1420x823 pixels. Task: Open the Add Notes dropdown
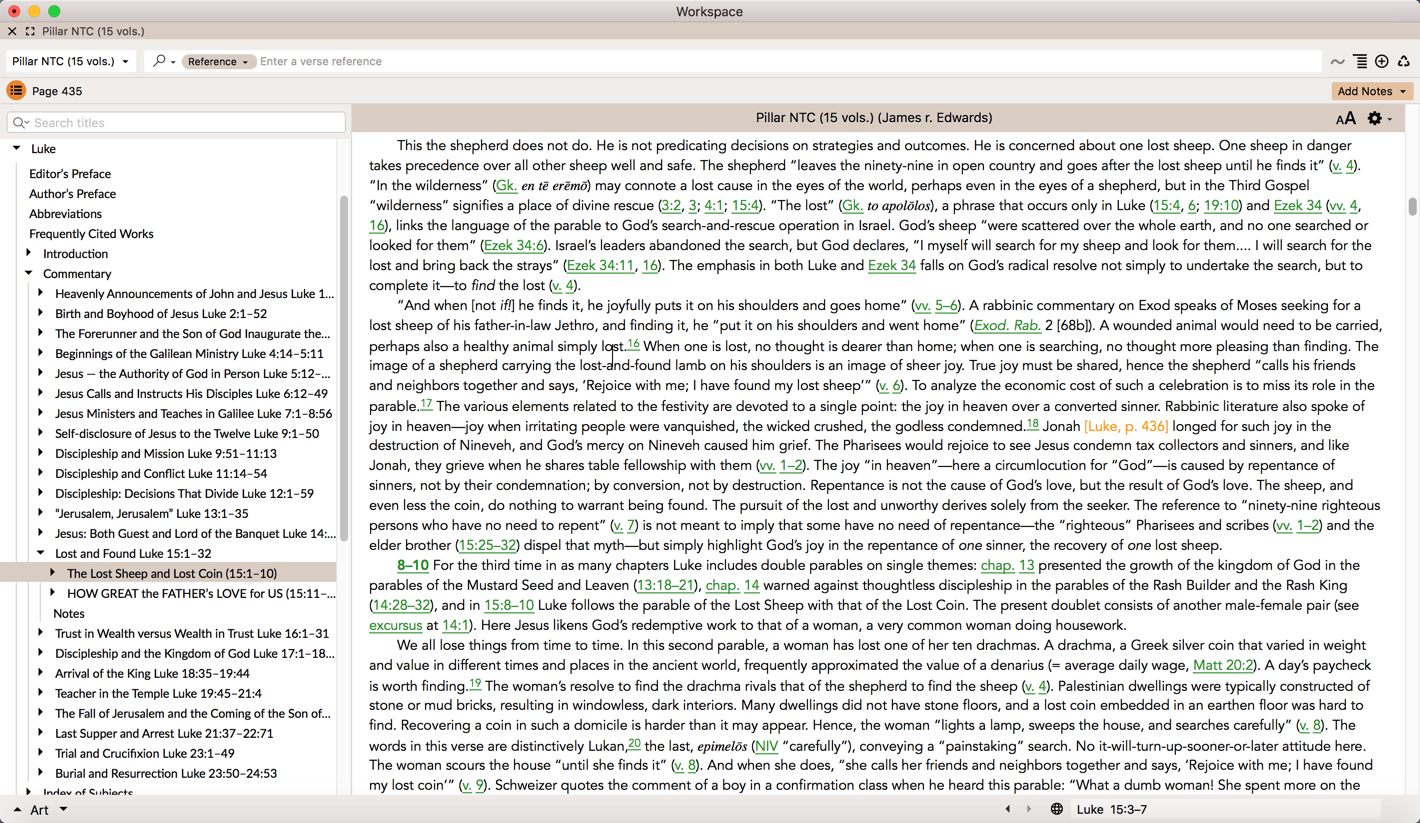(x=1372, y=91)
